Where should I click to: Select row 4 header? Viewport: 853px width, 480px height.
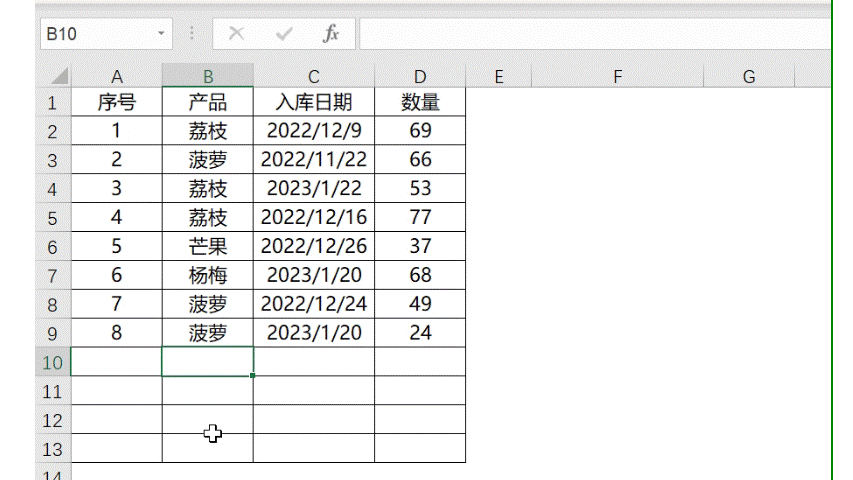pyautogui.click(x=52, y=189)
